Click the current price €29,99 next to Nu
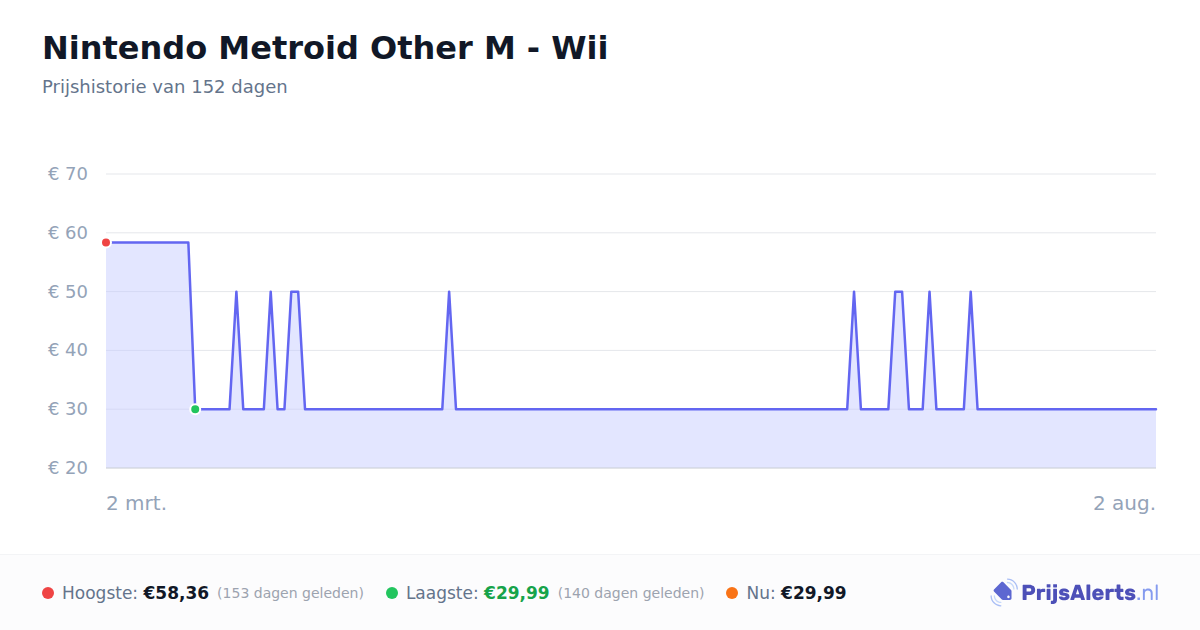 pyautogui.click(x=813, y=593)
